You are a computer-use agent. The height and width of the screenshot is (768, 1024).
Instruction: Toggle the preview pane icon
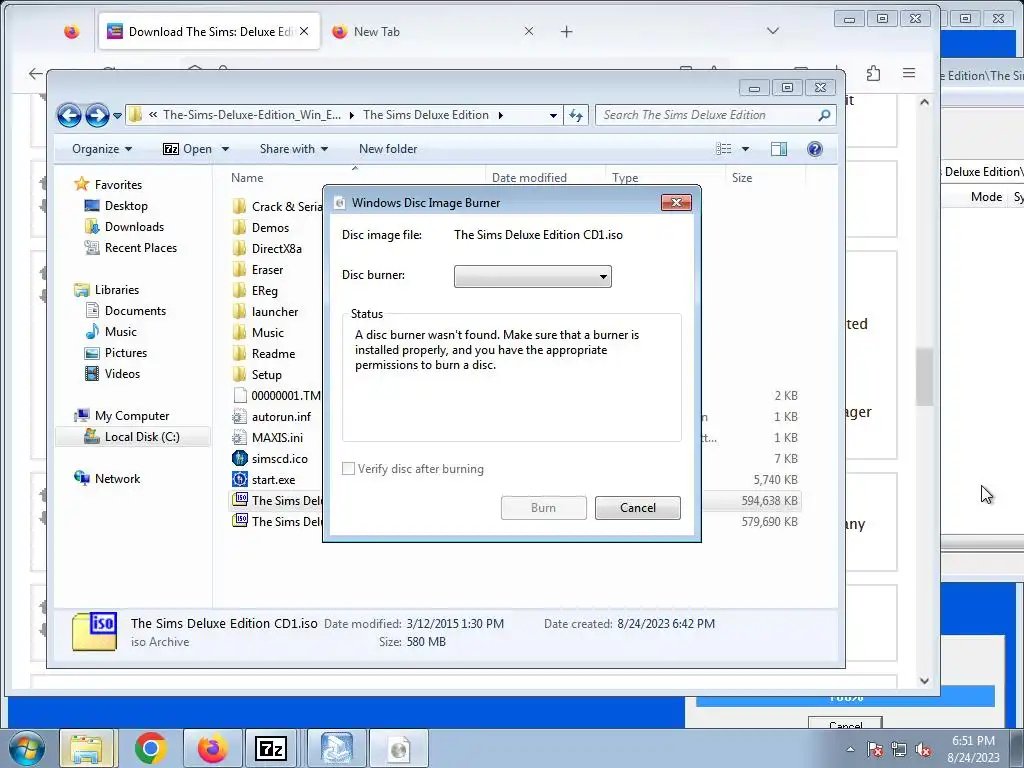click(x=778, y=149)
